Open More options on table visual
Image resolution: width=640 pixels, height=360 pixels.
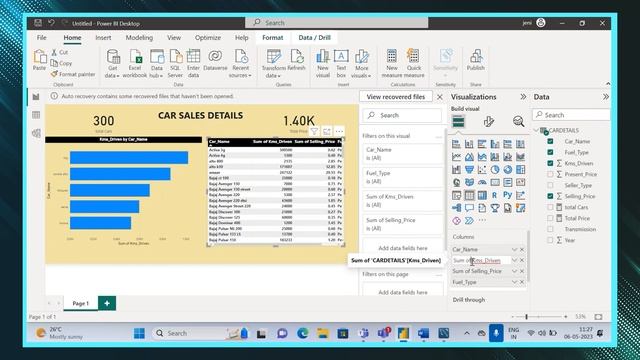339,131
